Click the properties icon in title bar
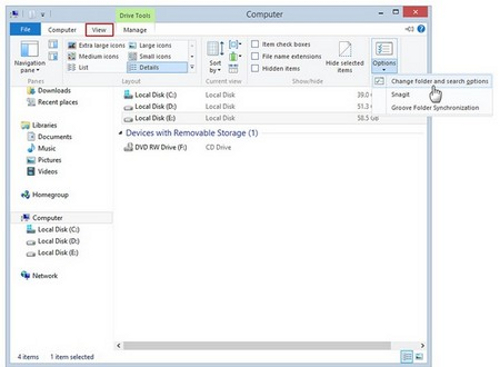This screenshot has width=500, height=367. click(x=31, y=14)
